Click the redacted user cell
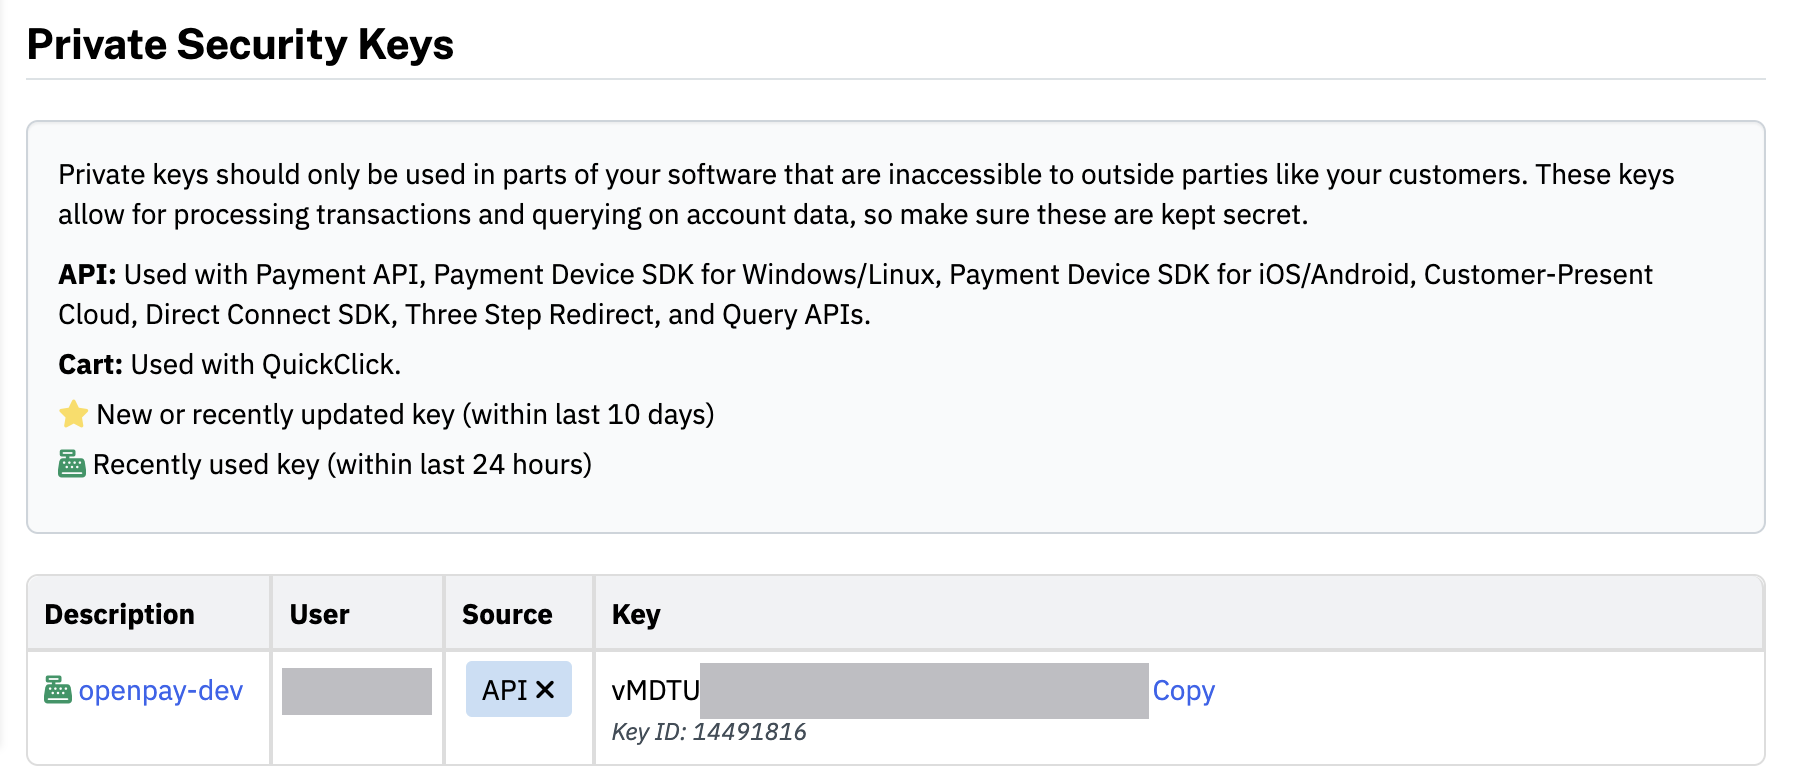The width and height of the screenshot is (1794, 782). coord(357,691)
